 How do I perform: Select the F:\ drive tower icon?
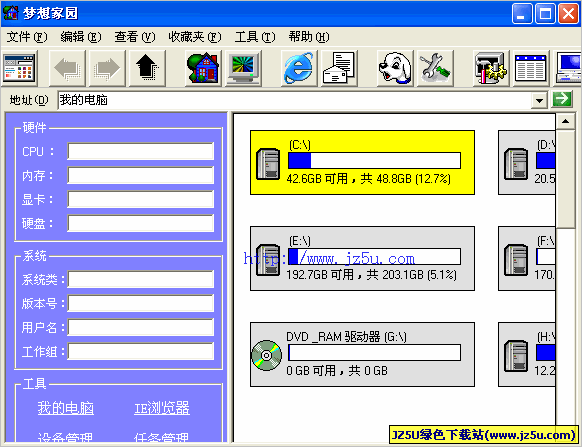(x=516, y=260)
